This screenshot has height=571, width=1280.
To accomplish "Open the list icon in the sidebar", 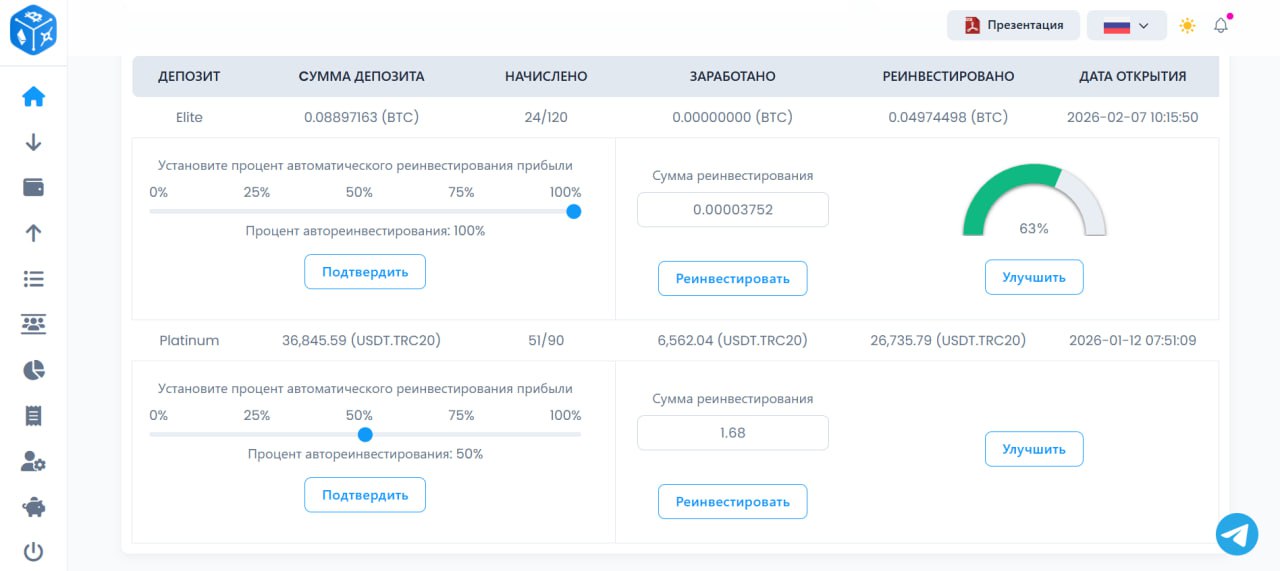I will [x=33, y=279].
